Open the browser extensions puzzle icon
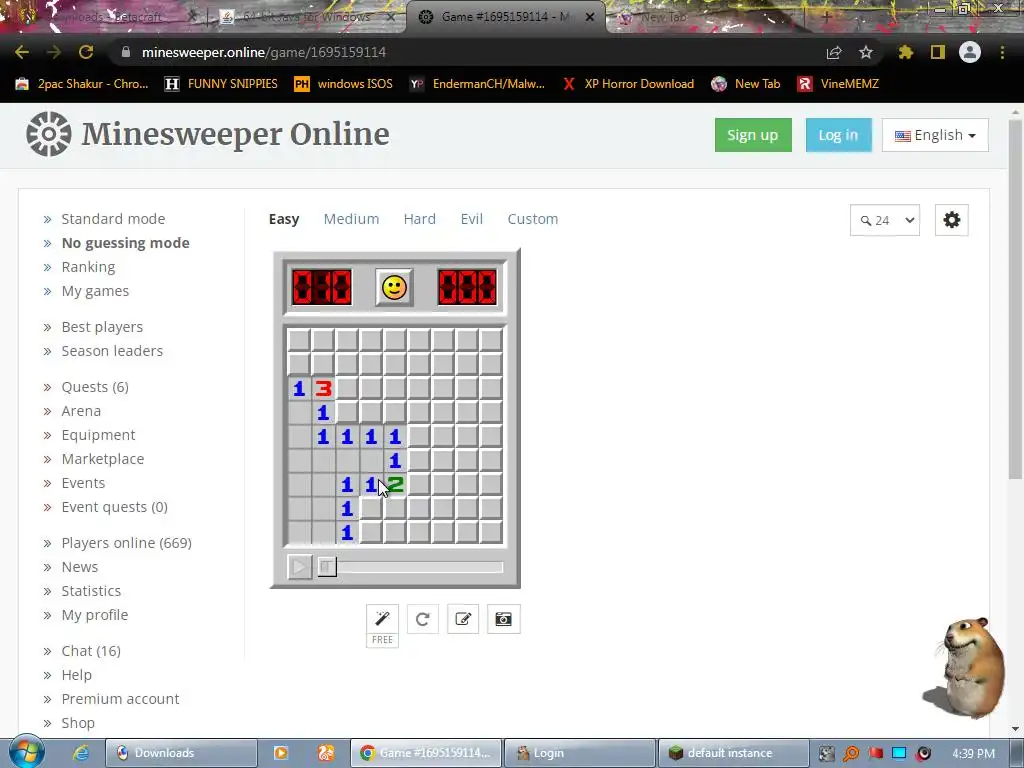 coord(906,52)
